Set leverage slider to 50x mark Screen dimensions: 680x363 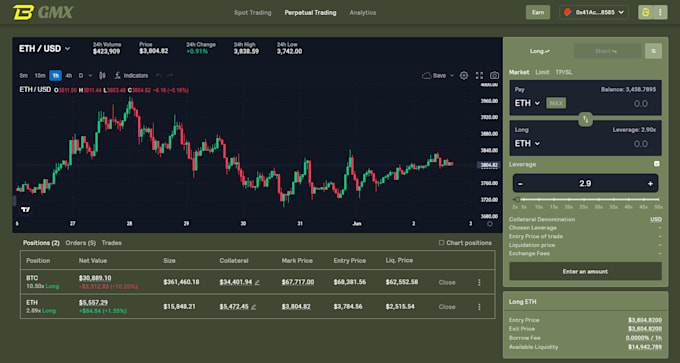[x=658, y=199]
